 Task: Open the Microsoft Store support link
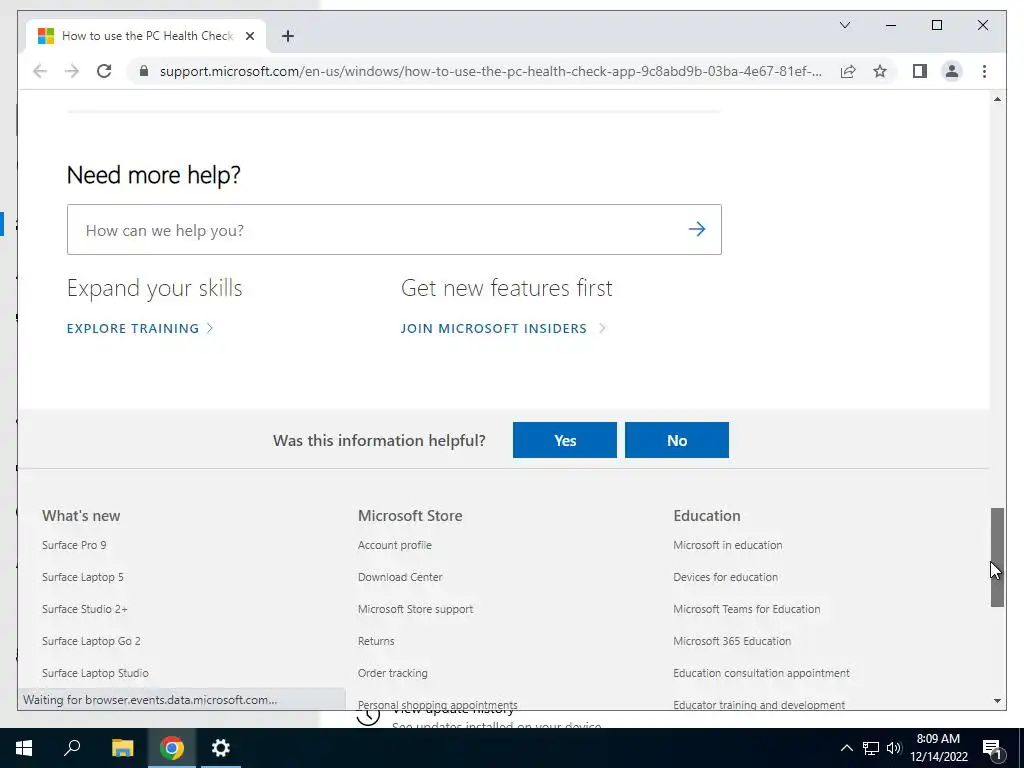point(415,609)
